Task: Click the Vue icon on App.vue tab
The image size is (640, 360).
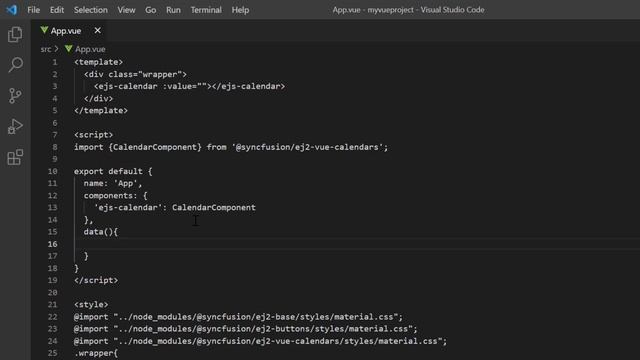Action: (44, 31)
